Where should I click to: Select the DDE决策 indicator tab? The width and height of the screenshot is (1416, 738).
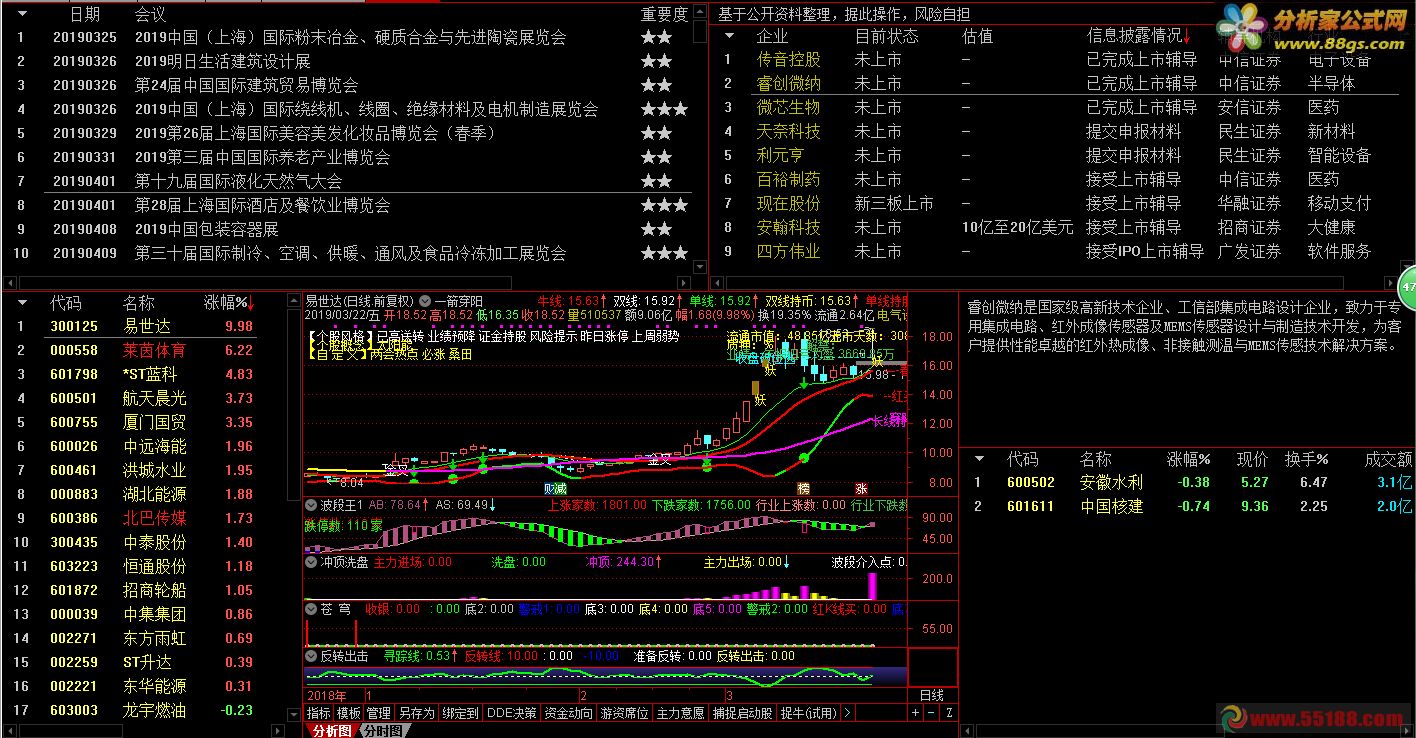click(x=512, y=713)
